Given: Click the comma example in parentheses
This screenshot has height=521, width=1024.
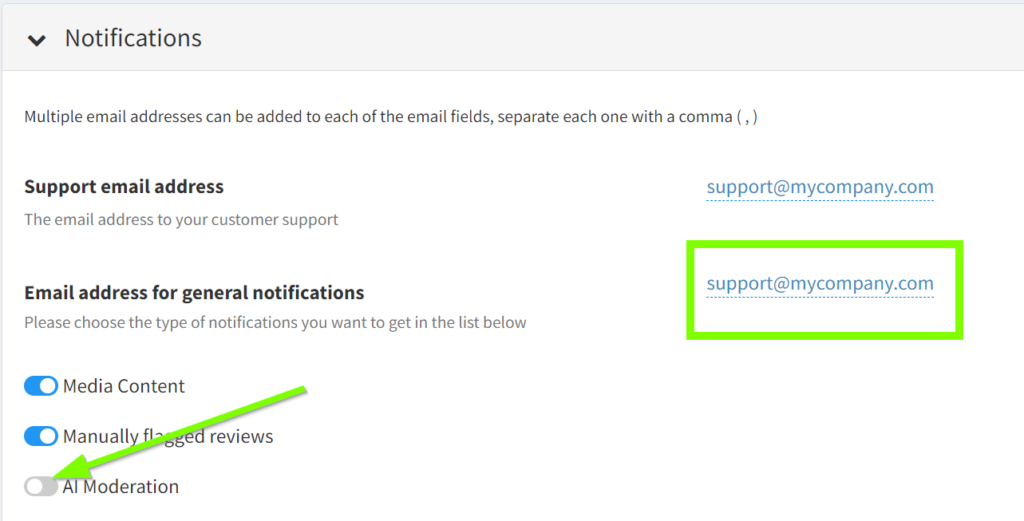Looking at the screenshot, I should tap(746, 117).
